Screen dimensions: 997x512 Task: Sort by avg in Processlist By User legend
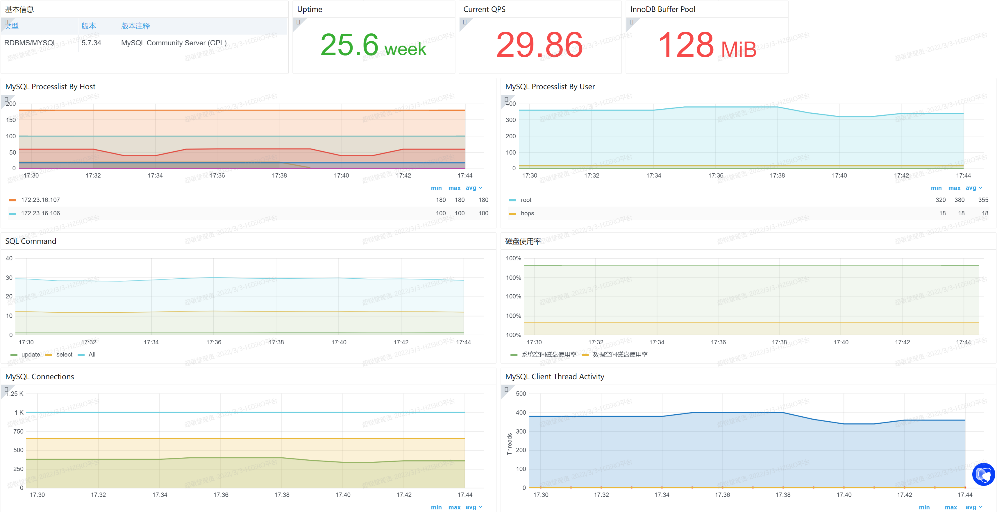(973, 188)
